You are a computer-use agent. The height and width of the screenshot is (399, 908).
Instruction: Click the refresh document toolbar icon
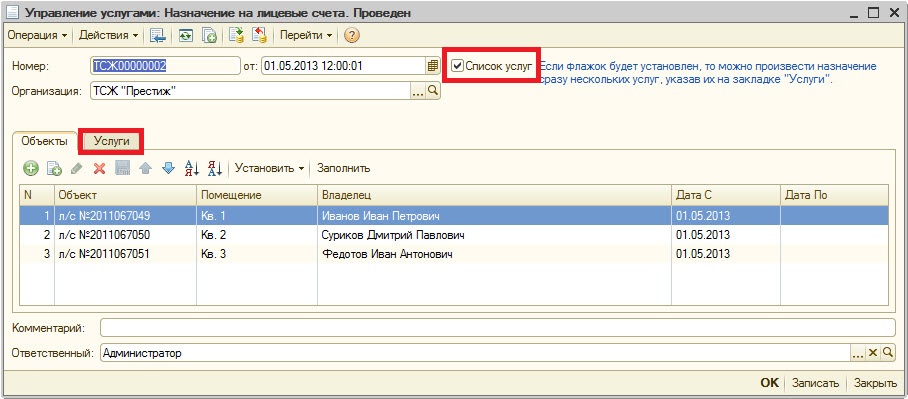point(185,35)
